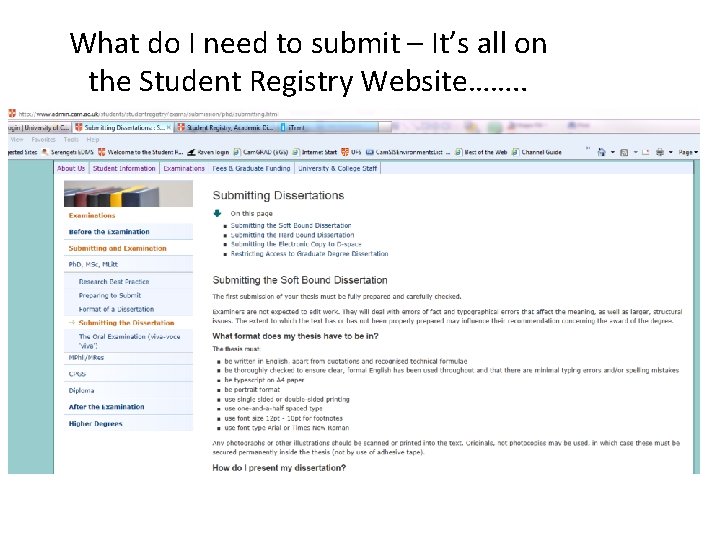Close the Submitting Dissertations tab

169,128
